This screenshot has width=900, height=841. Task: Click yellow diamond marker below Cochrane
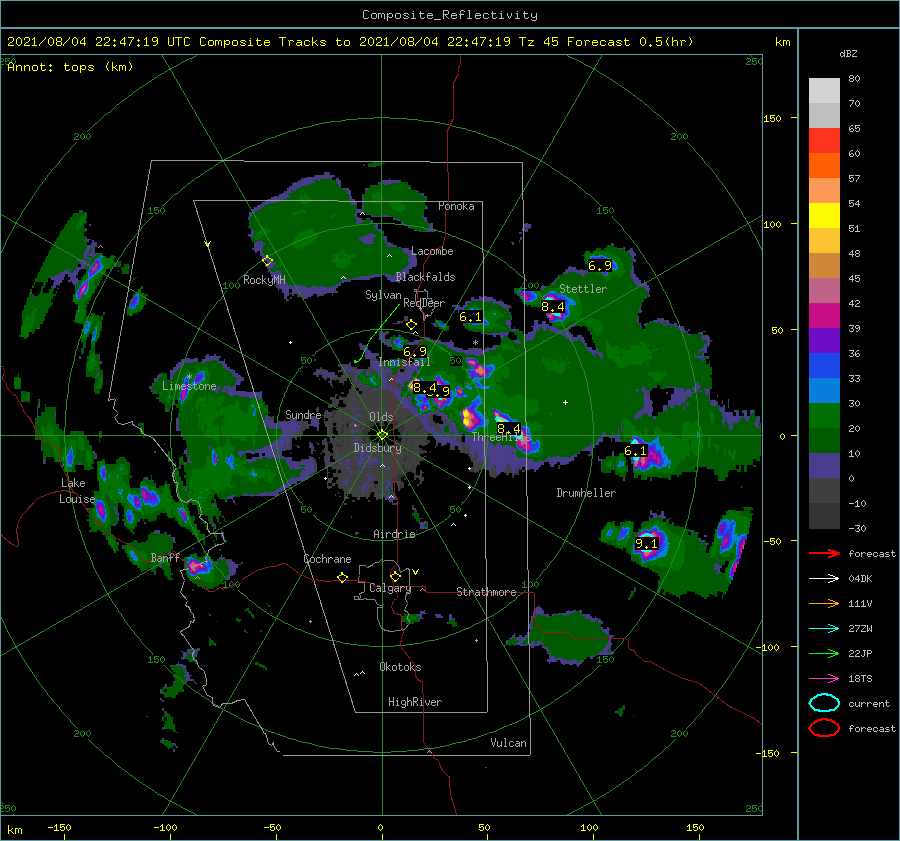342,577
